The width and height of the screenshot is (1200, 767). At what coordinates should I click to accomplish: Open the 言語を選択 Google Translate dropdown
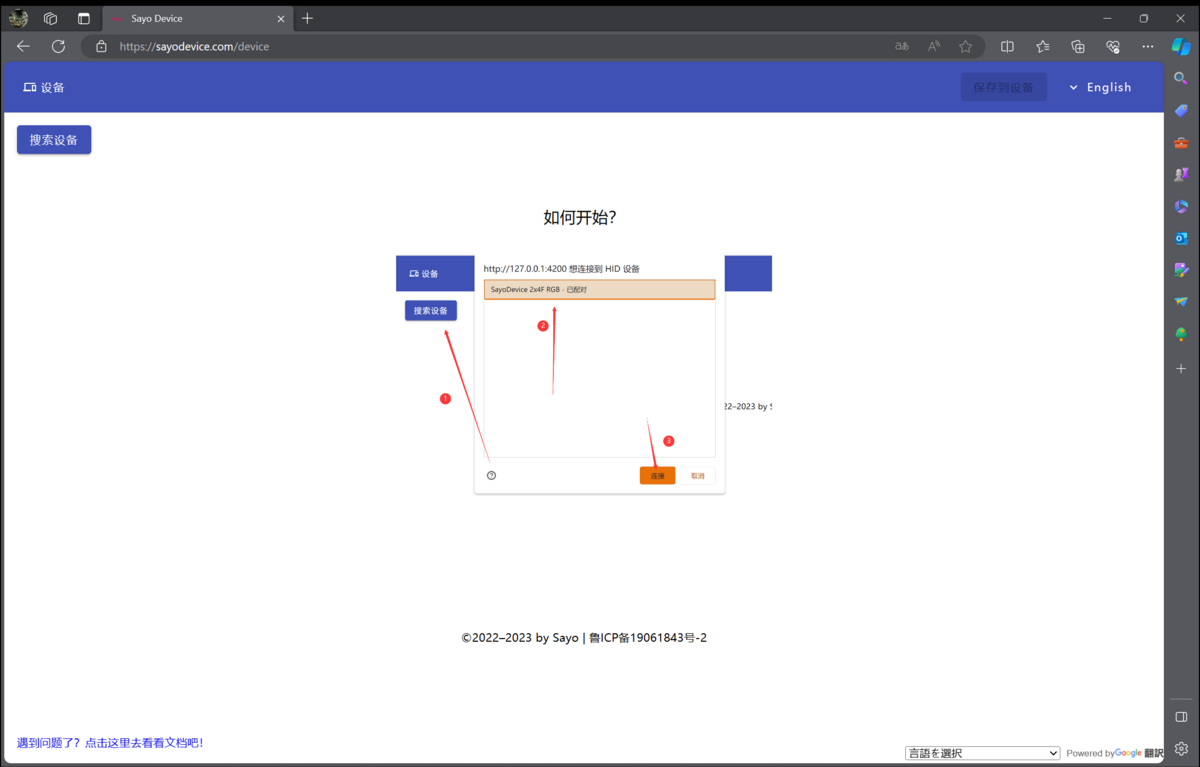[x=982, y=753]
